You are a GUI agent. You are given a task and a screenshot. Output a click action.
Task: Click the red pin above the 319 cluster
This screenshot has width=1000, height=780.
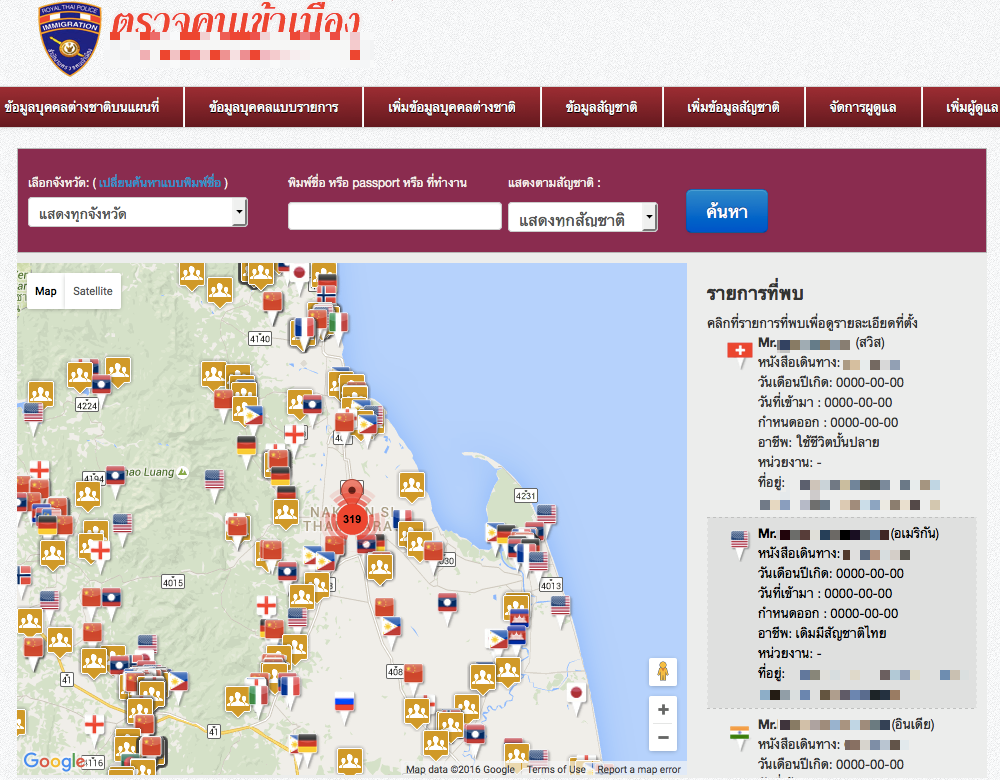click(351, 492)
